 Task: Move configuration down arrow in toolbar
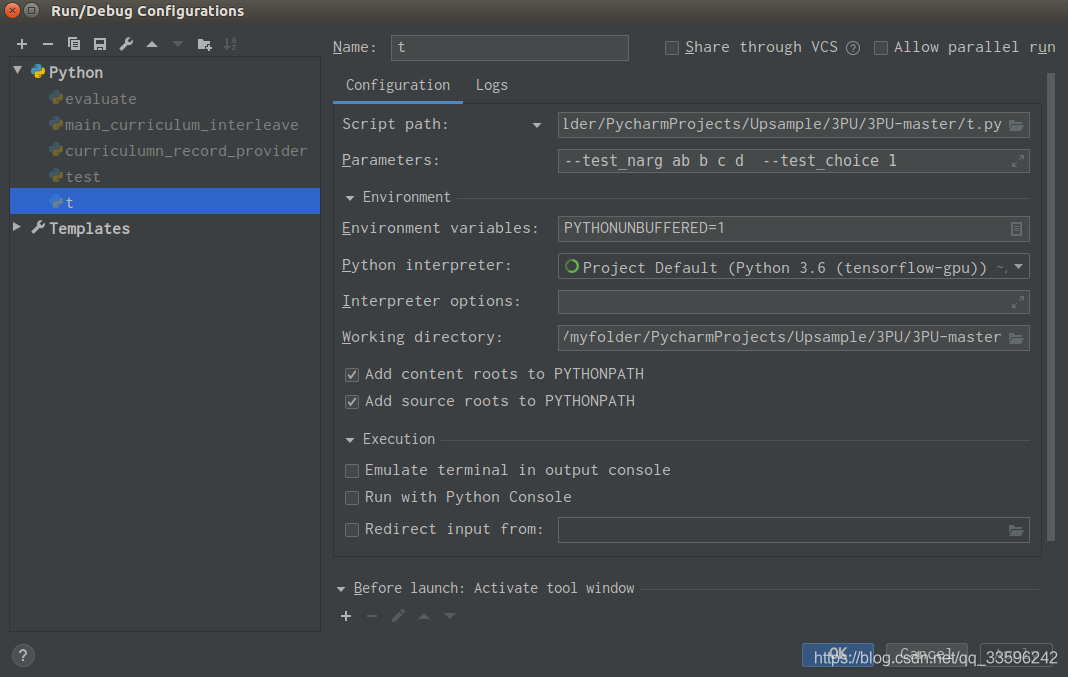178,44
